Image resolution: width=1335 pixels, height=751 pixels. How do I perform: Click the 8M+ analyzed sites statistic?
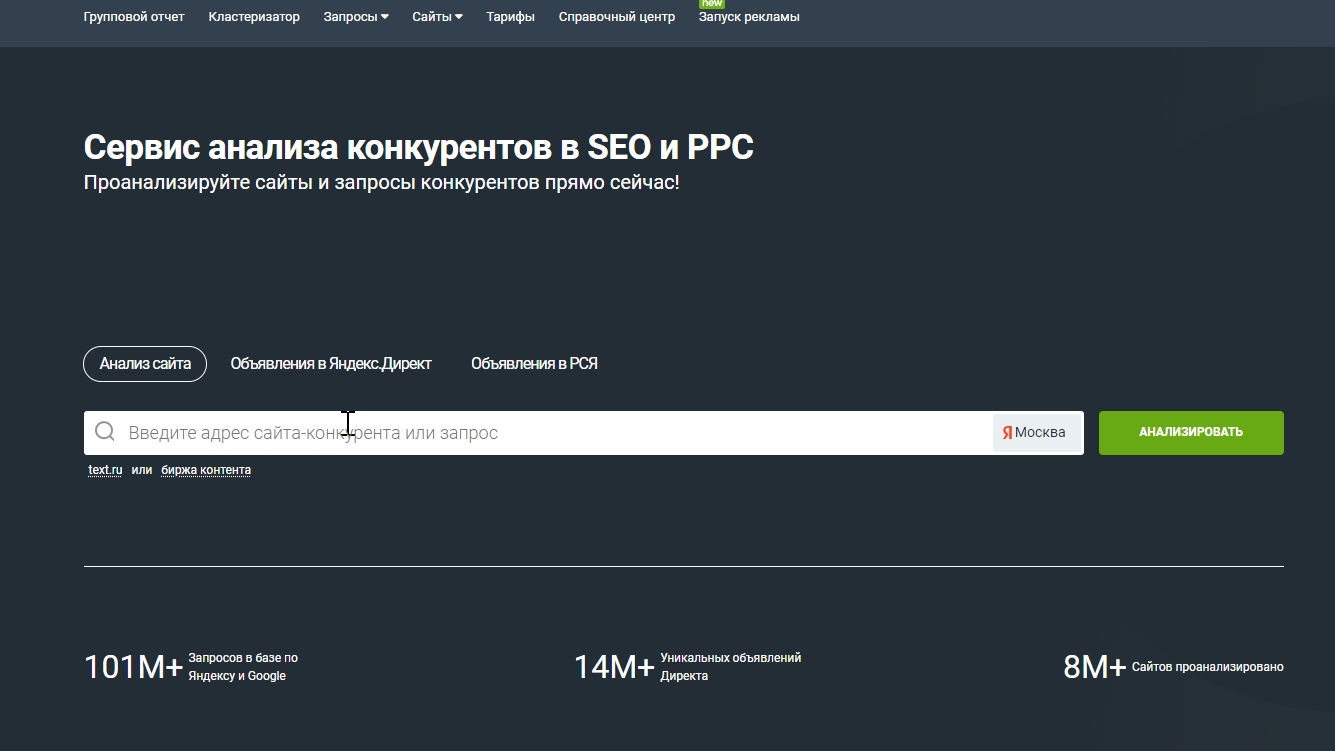[x=1095, y=667]
